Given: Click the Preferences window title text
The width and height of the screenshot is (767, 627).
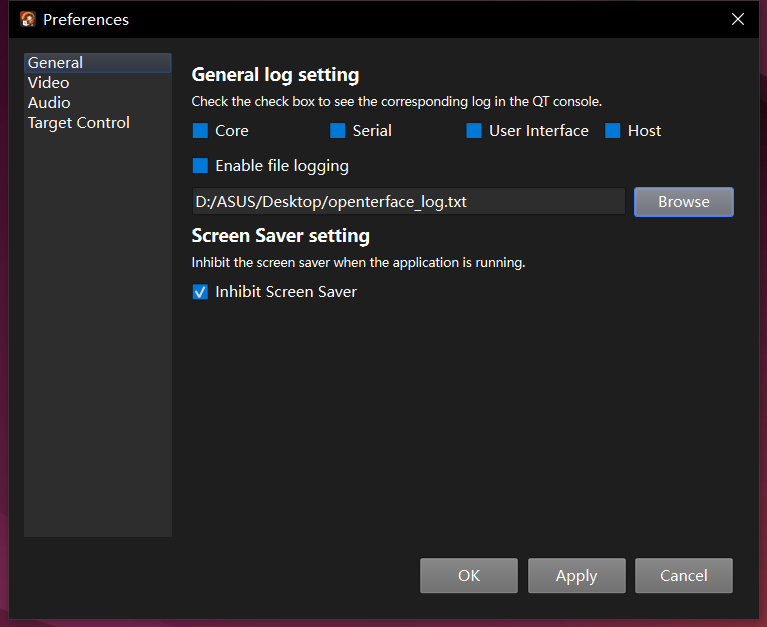Looking at the screenshot, I should pyautogui.click(x=86, y=19).
